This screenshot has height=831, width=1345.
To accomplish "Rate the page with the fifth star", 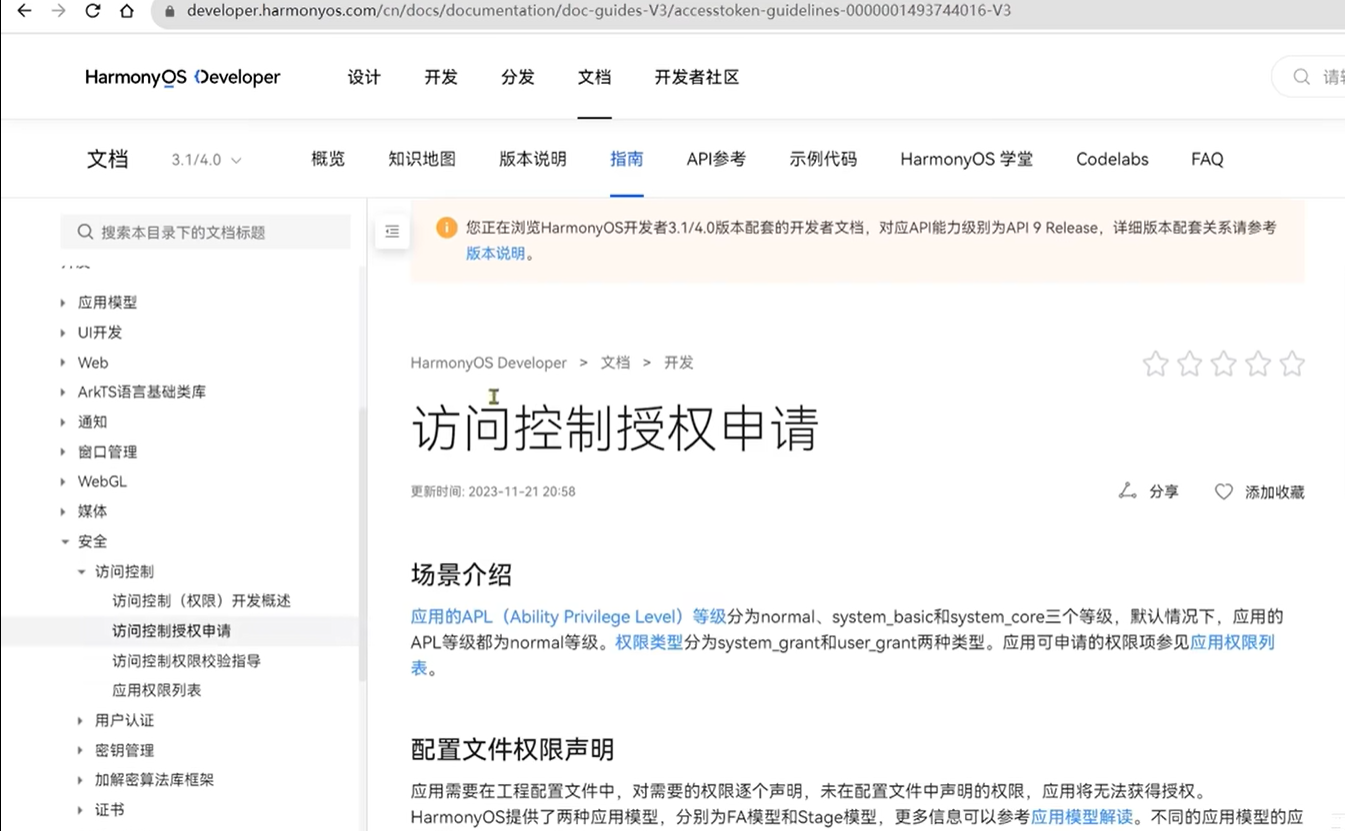I will (1291, 364).
